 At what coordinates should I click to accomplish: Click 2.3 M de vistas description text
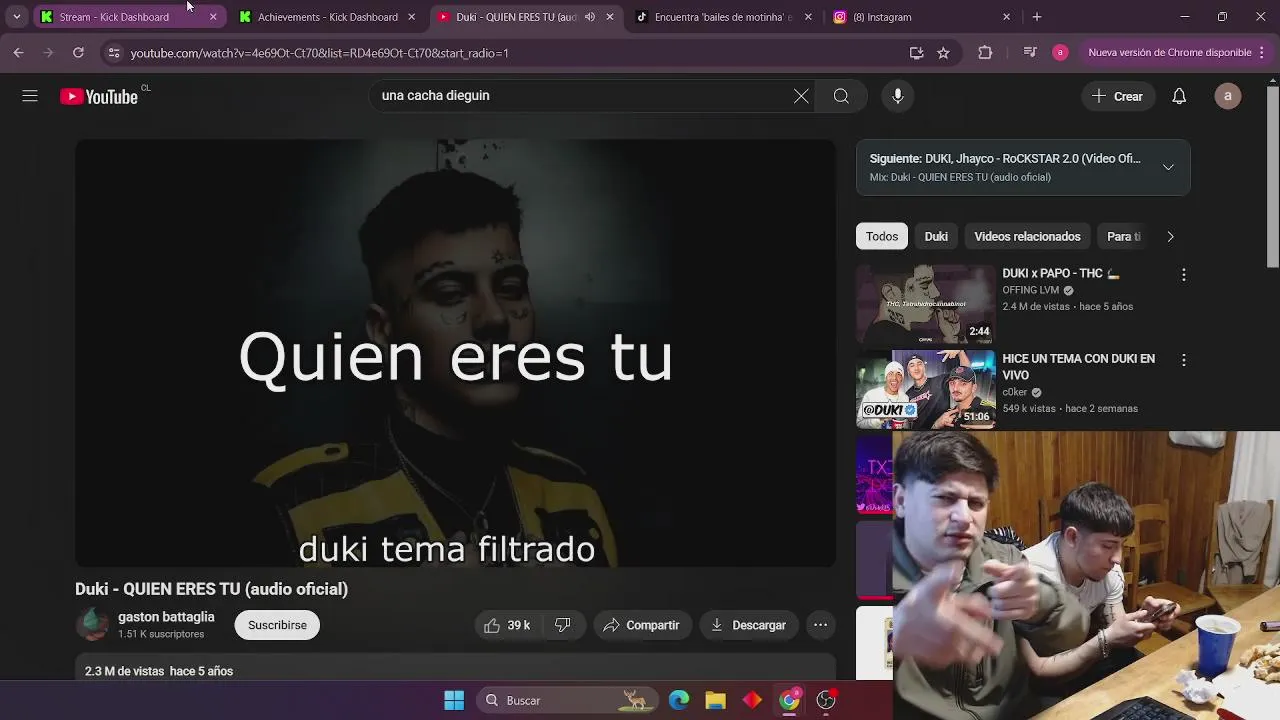[x=159, y=671]
